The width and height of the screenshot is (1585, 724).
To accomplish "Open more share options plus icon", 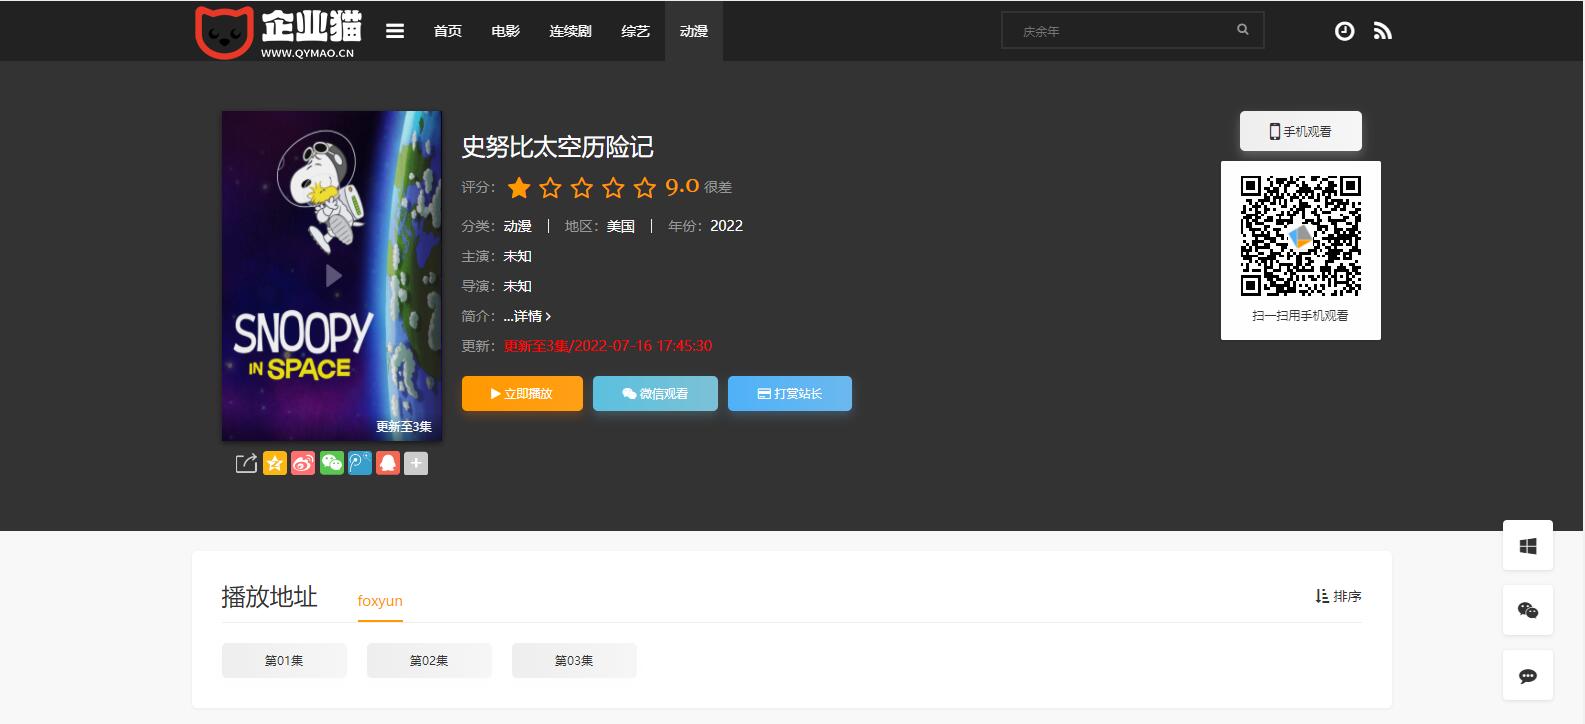I will (416, 463).
